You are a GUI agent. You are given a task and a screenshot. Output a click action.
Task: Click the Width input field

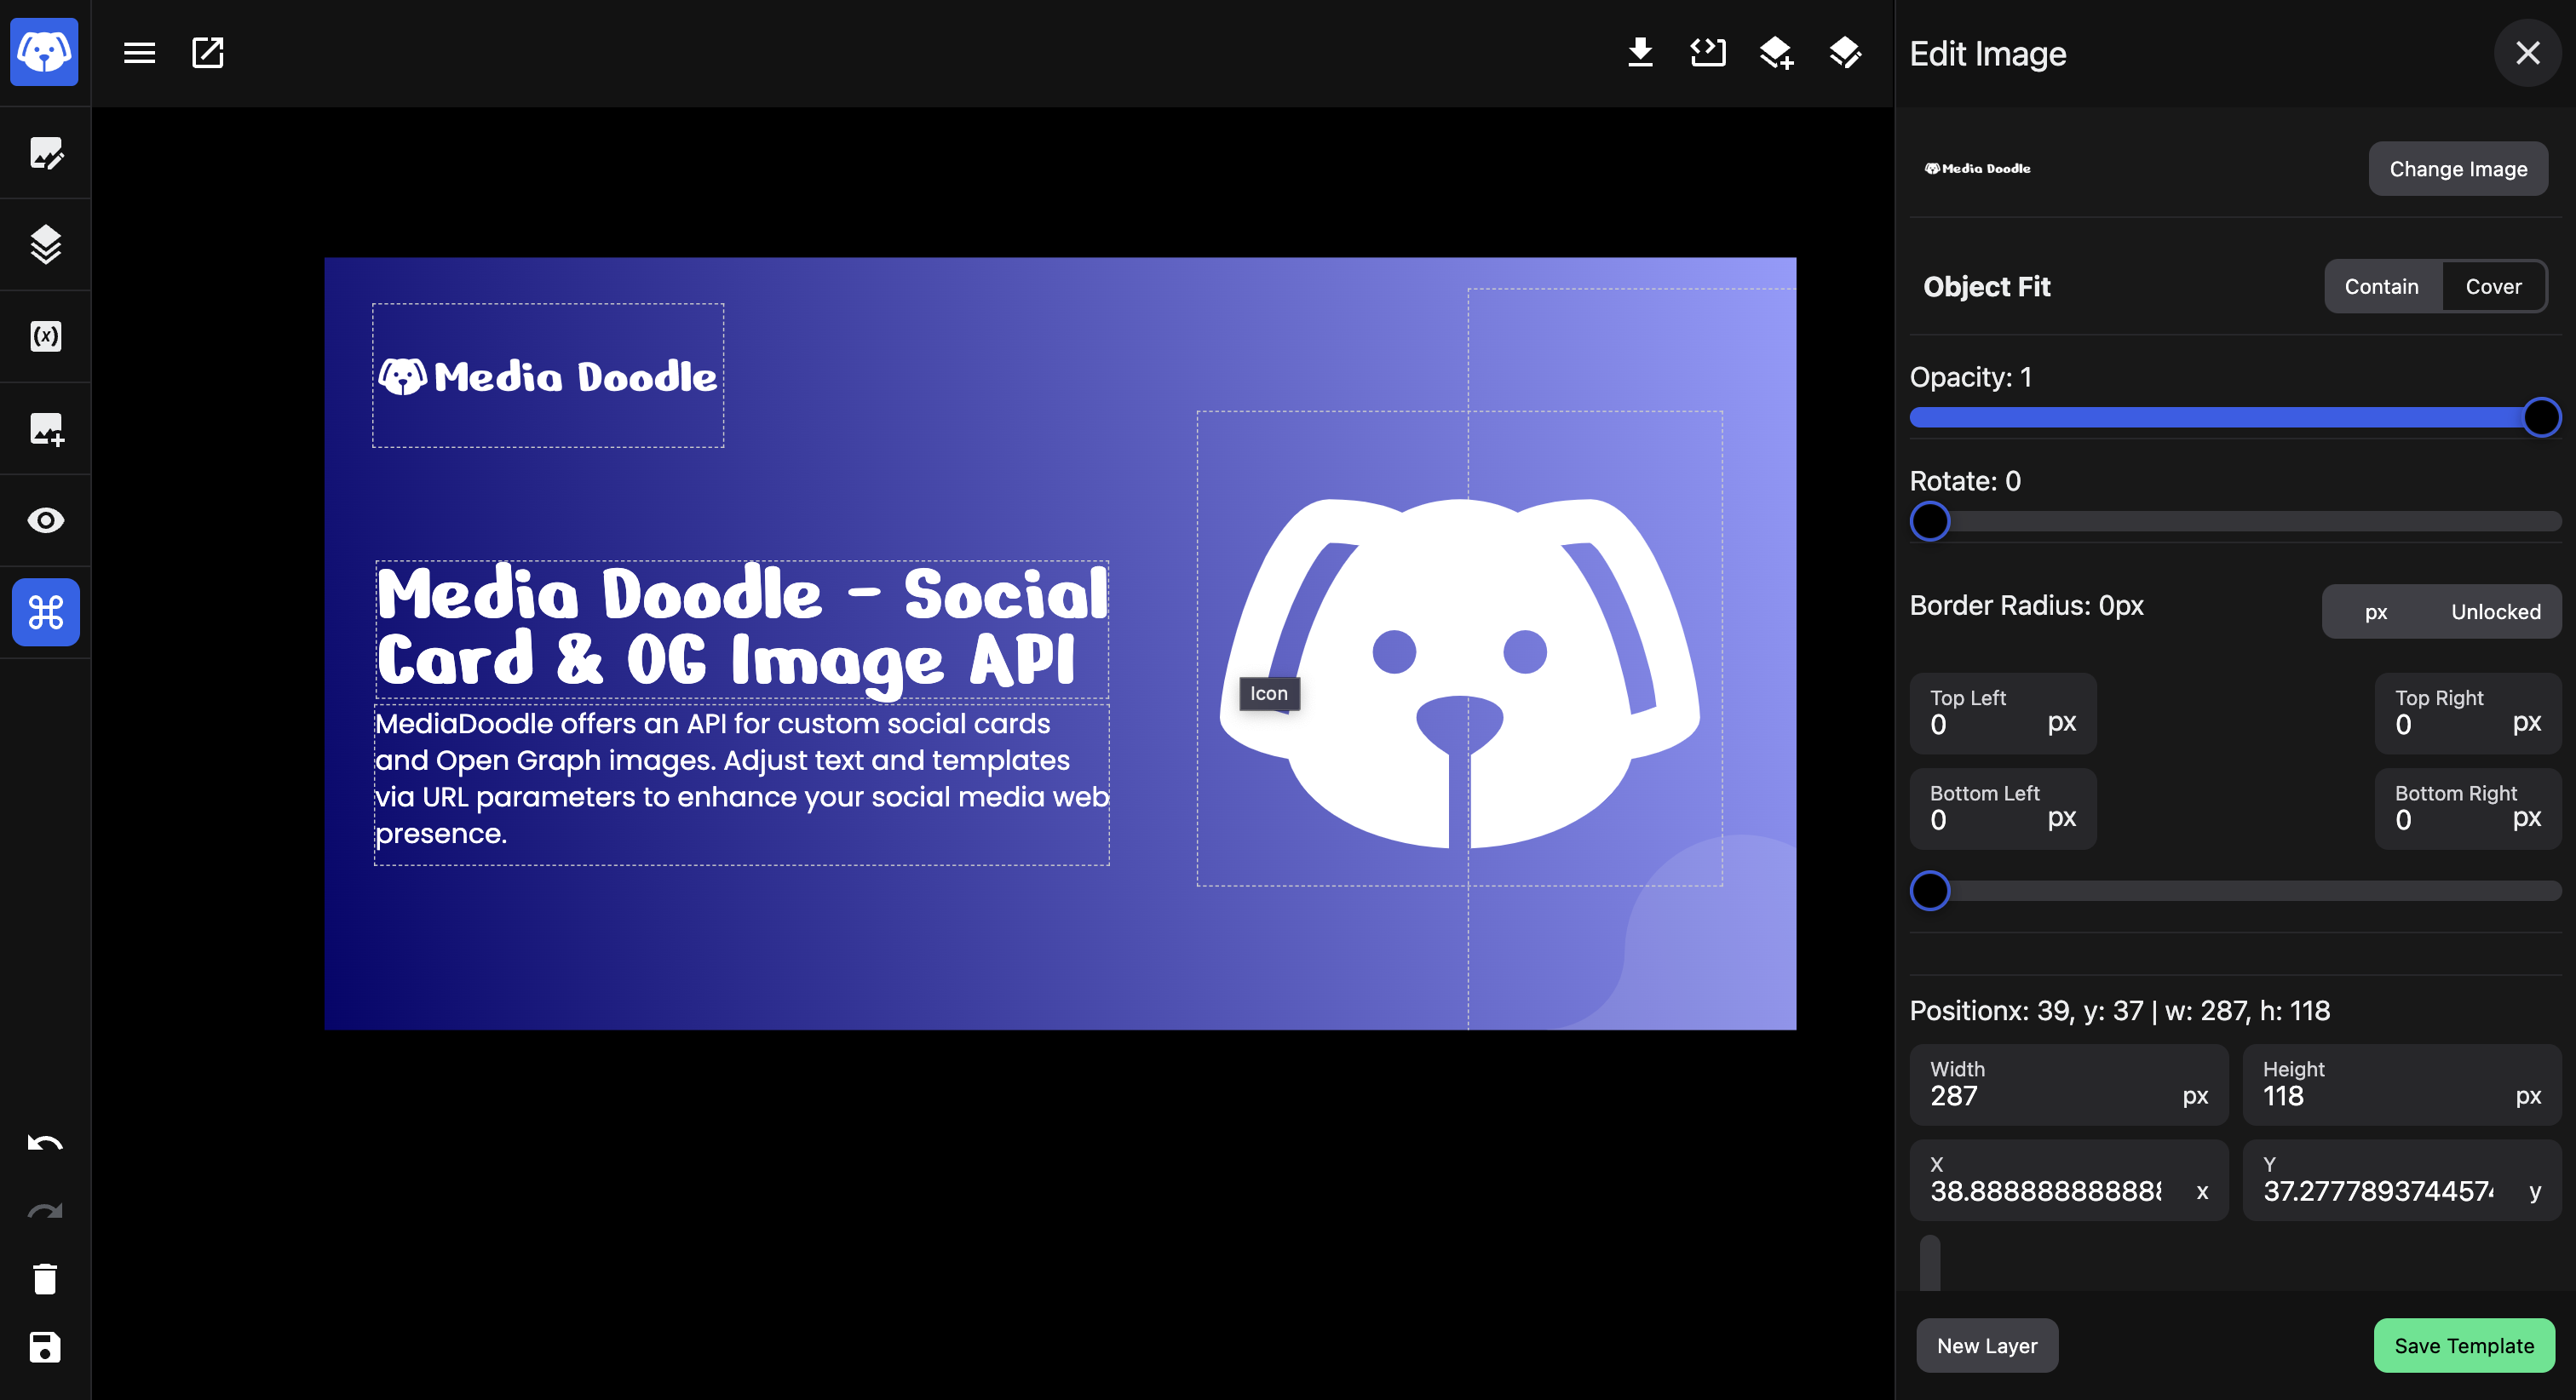coord(2068,1085)
